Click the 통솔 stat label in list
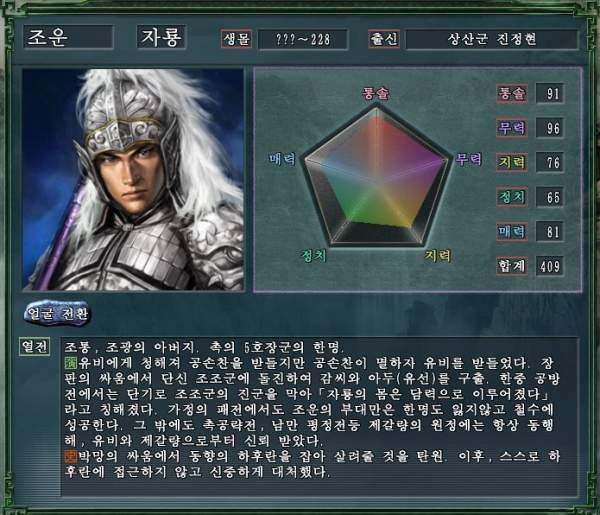600x515 pixels. (x=512, y=93)
